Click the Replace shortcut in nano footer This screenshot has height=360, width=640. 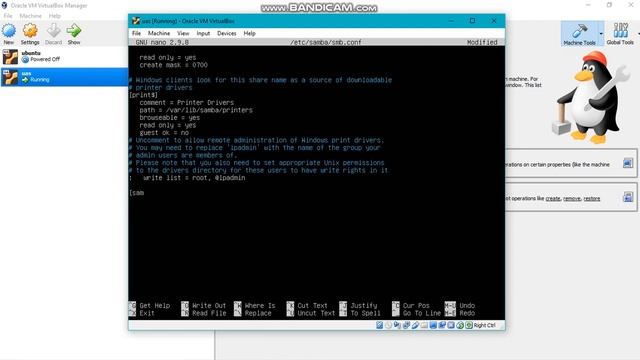pyautogui.click(x=253, y=313)
